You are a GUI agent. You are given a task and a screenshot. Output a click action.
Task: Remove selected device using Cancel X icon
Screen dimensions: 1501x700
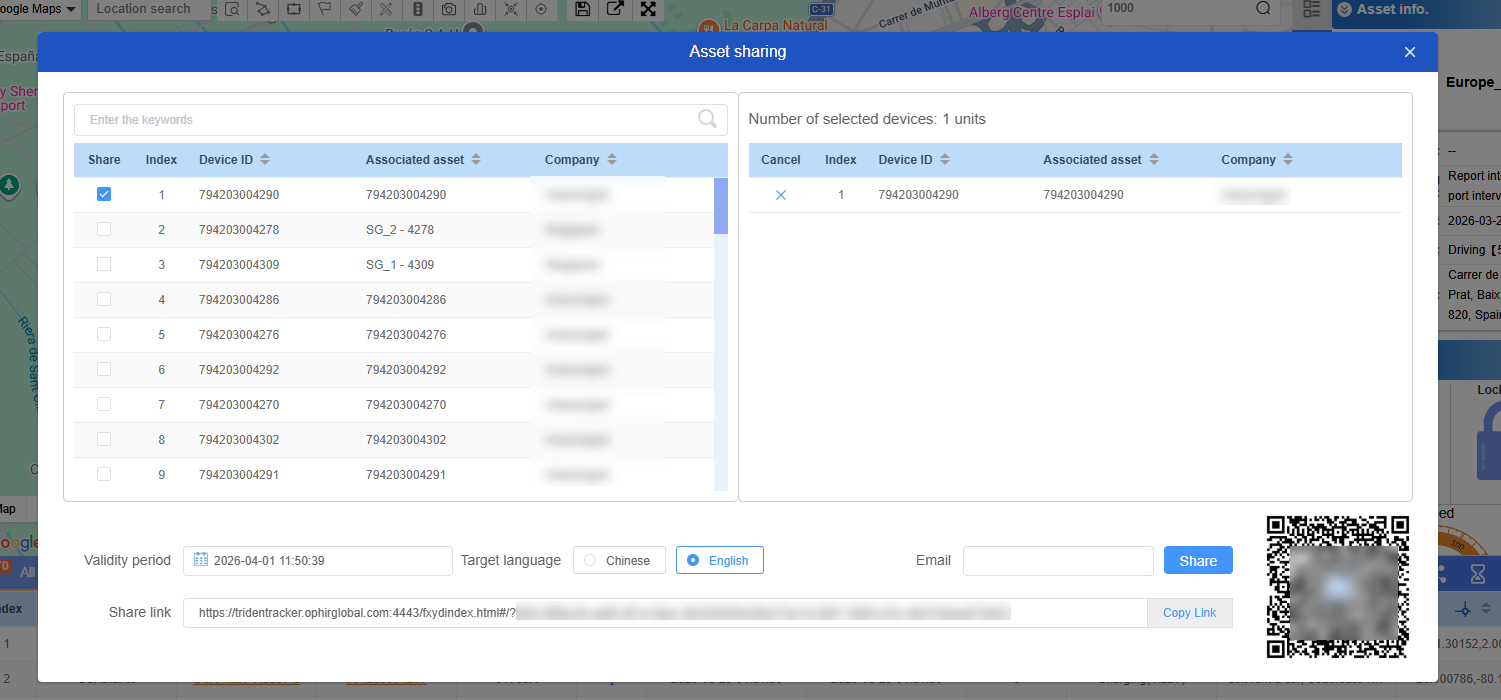click(x=781, y=195)
